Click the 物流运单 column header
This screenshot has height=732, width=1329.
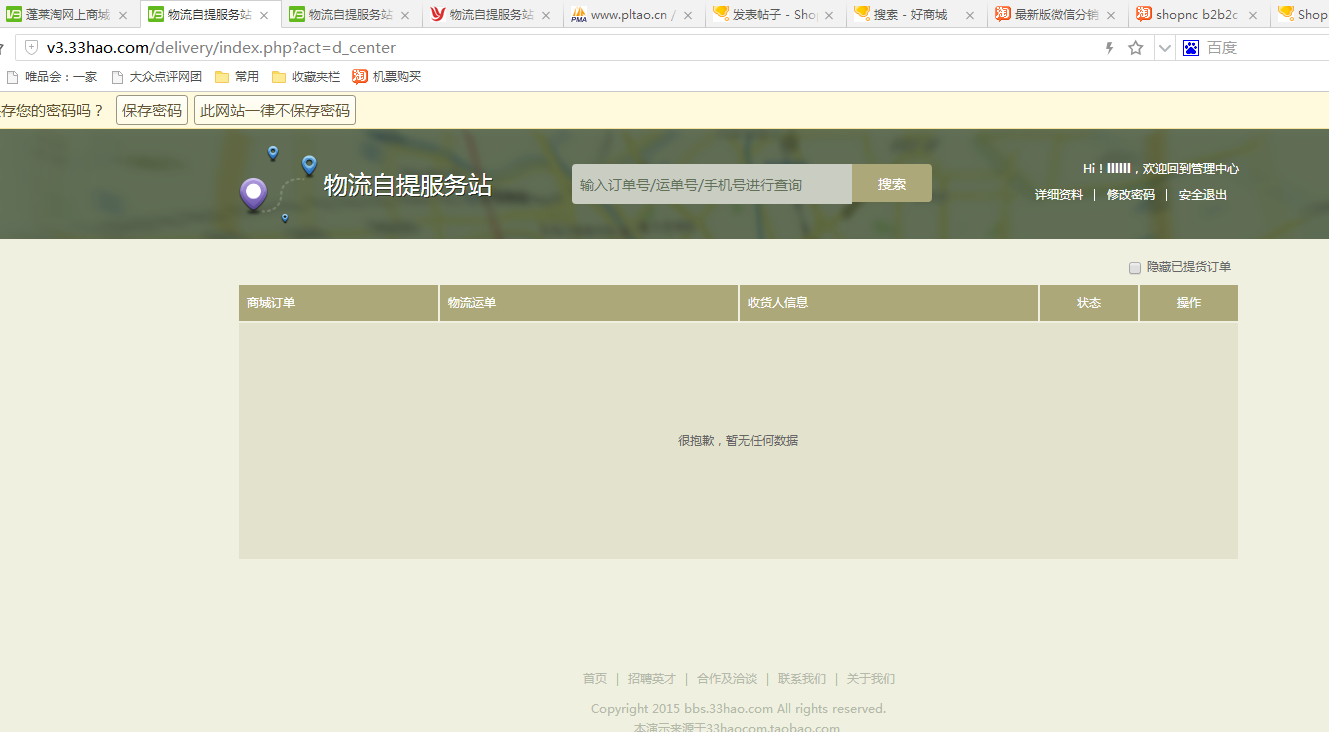click(589, 303)
